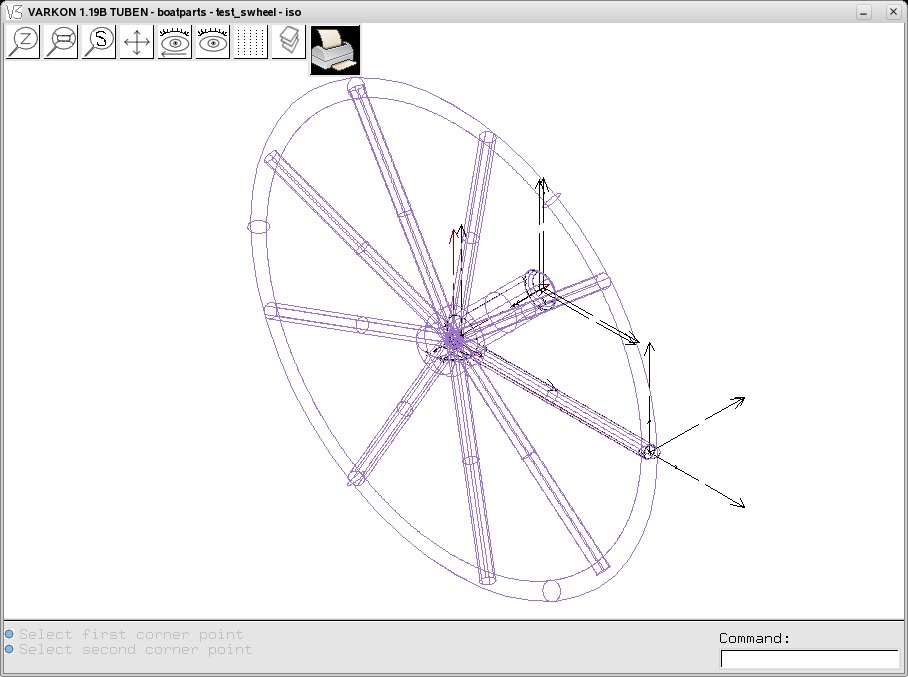Click the window title bar text
908x677 pixels.
point(164,12)
